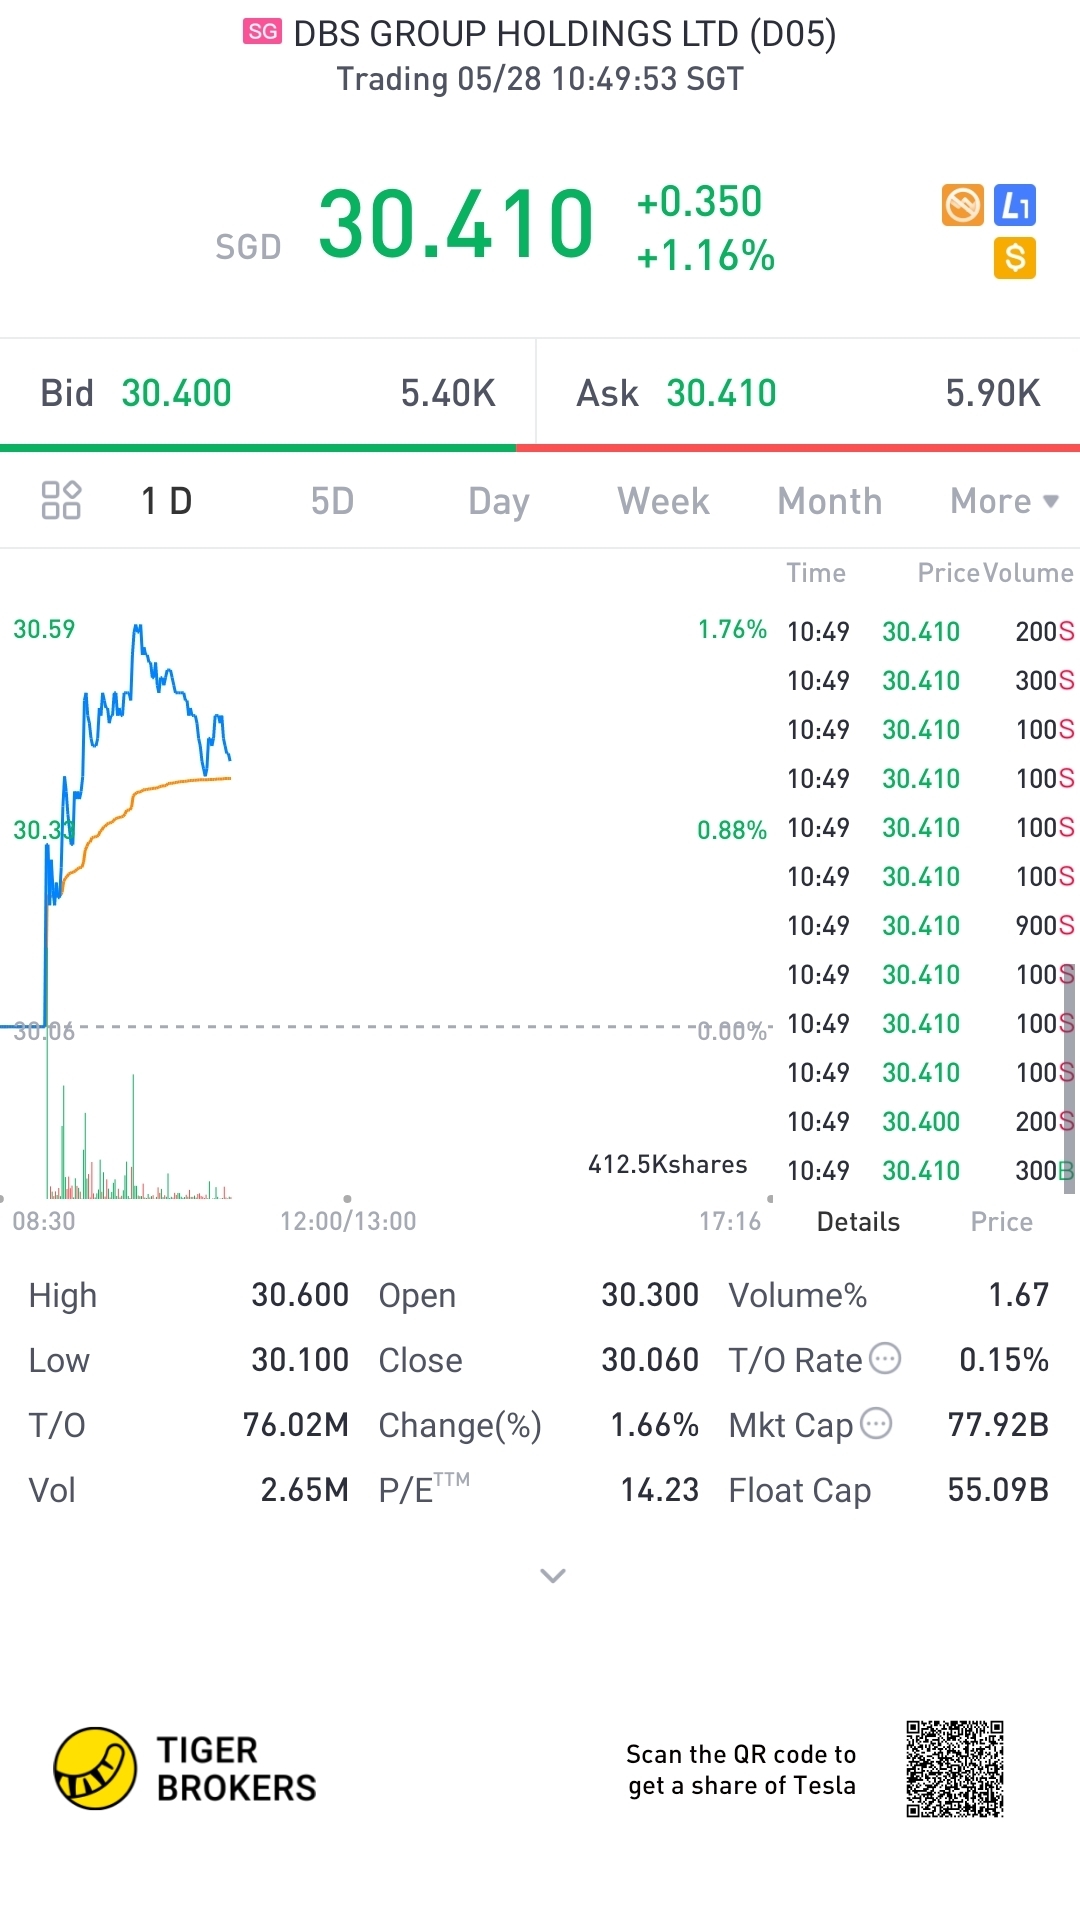Switch to the Month chart tab

coord(830,501)
